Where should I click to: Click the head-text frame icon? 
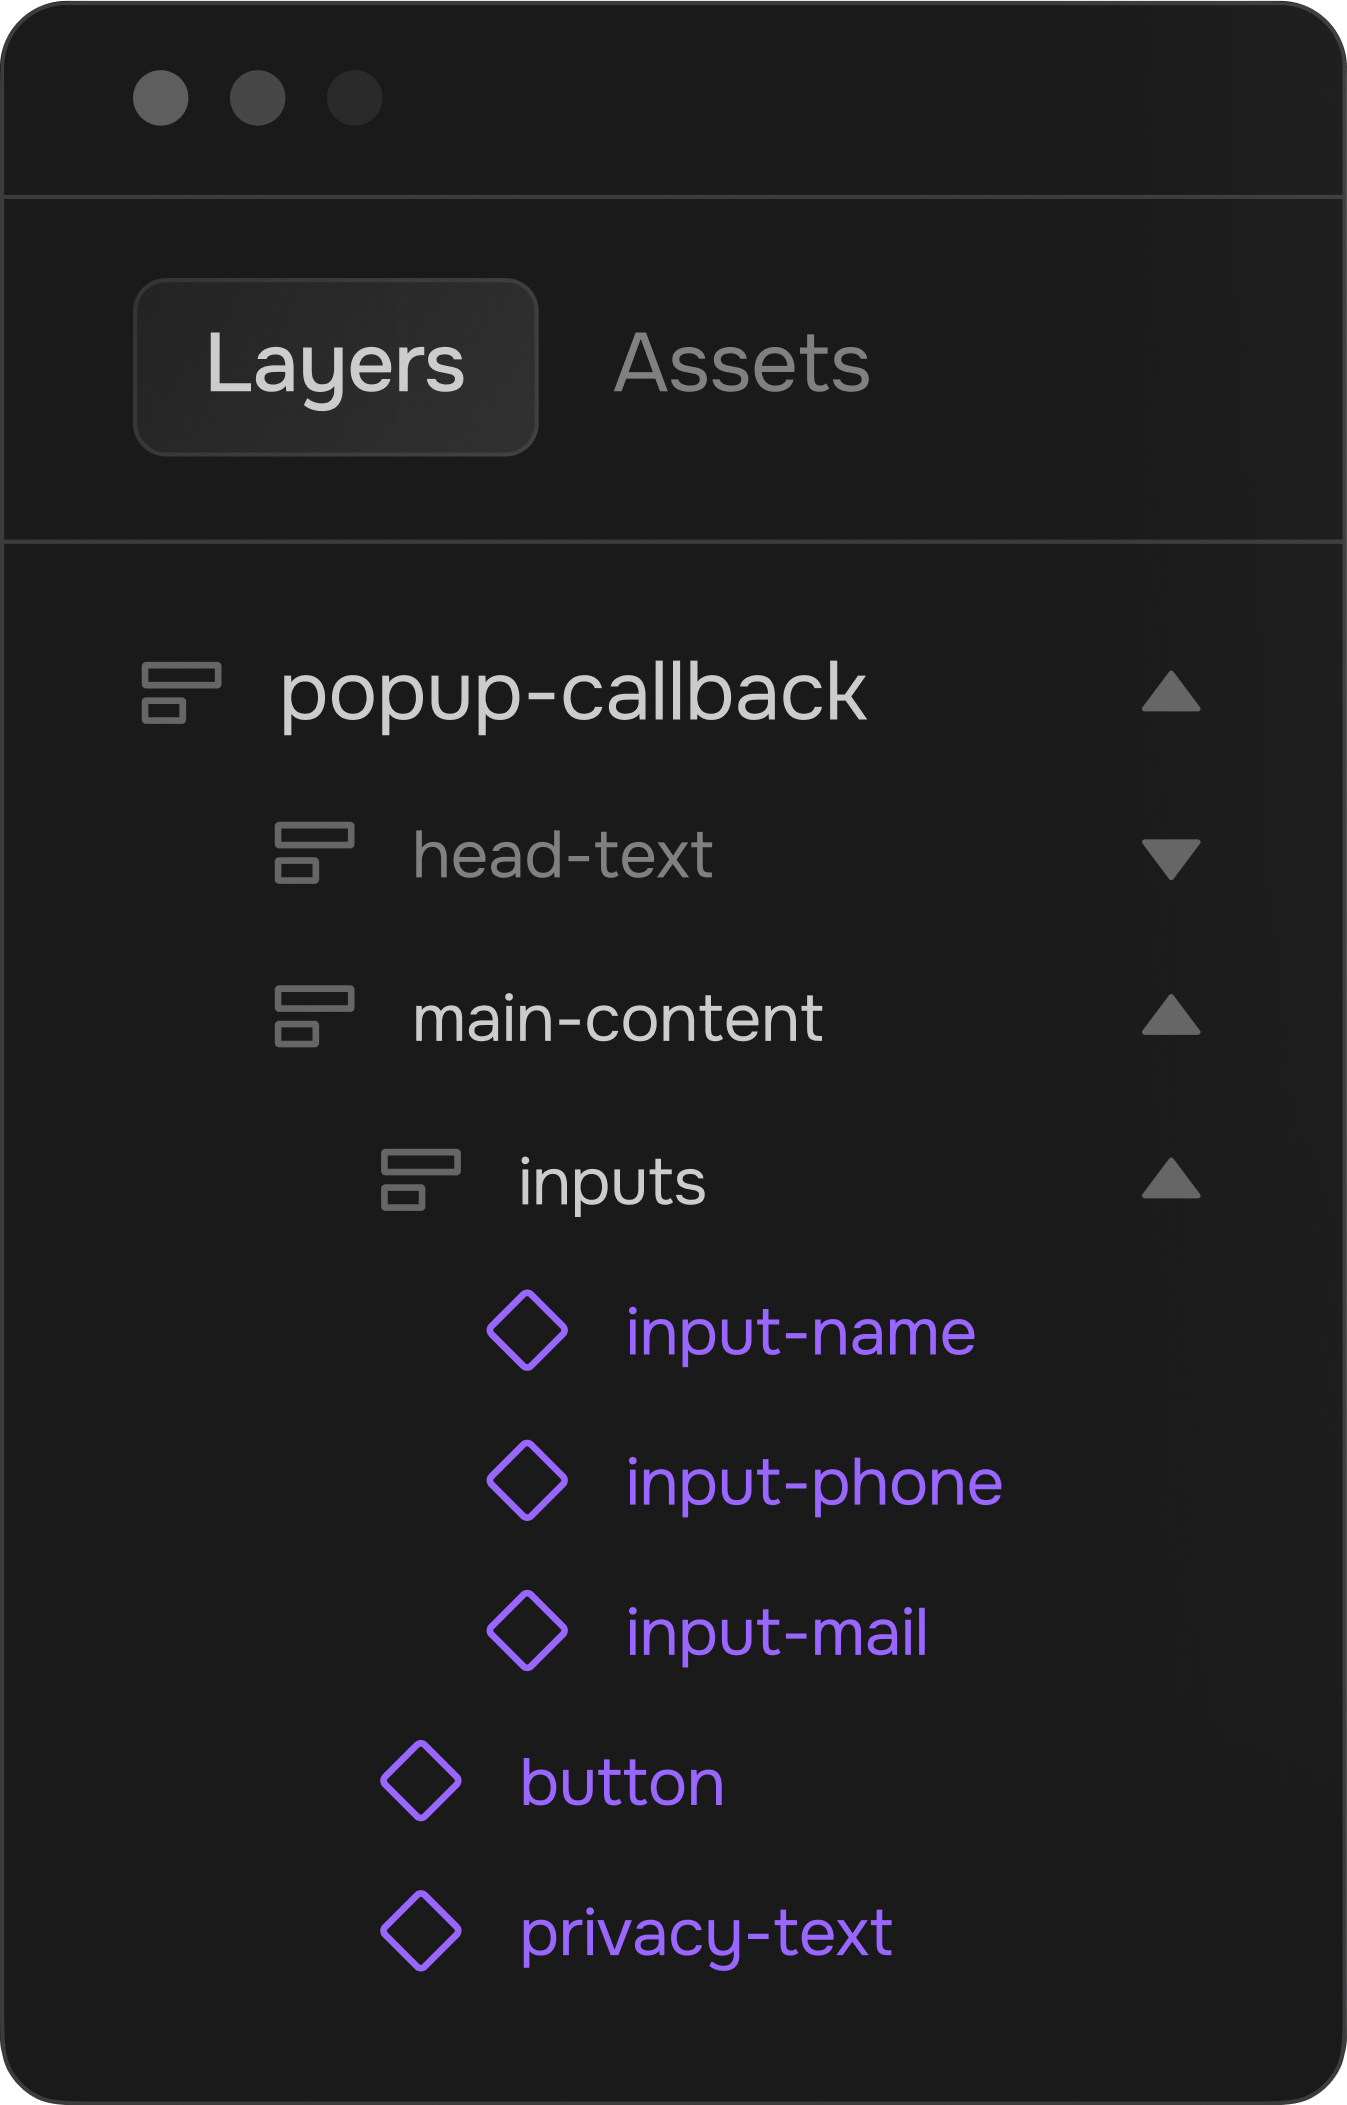point(314,853)
